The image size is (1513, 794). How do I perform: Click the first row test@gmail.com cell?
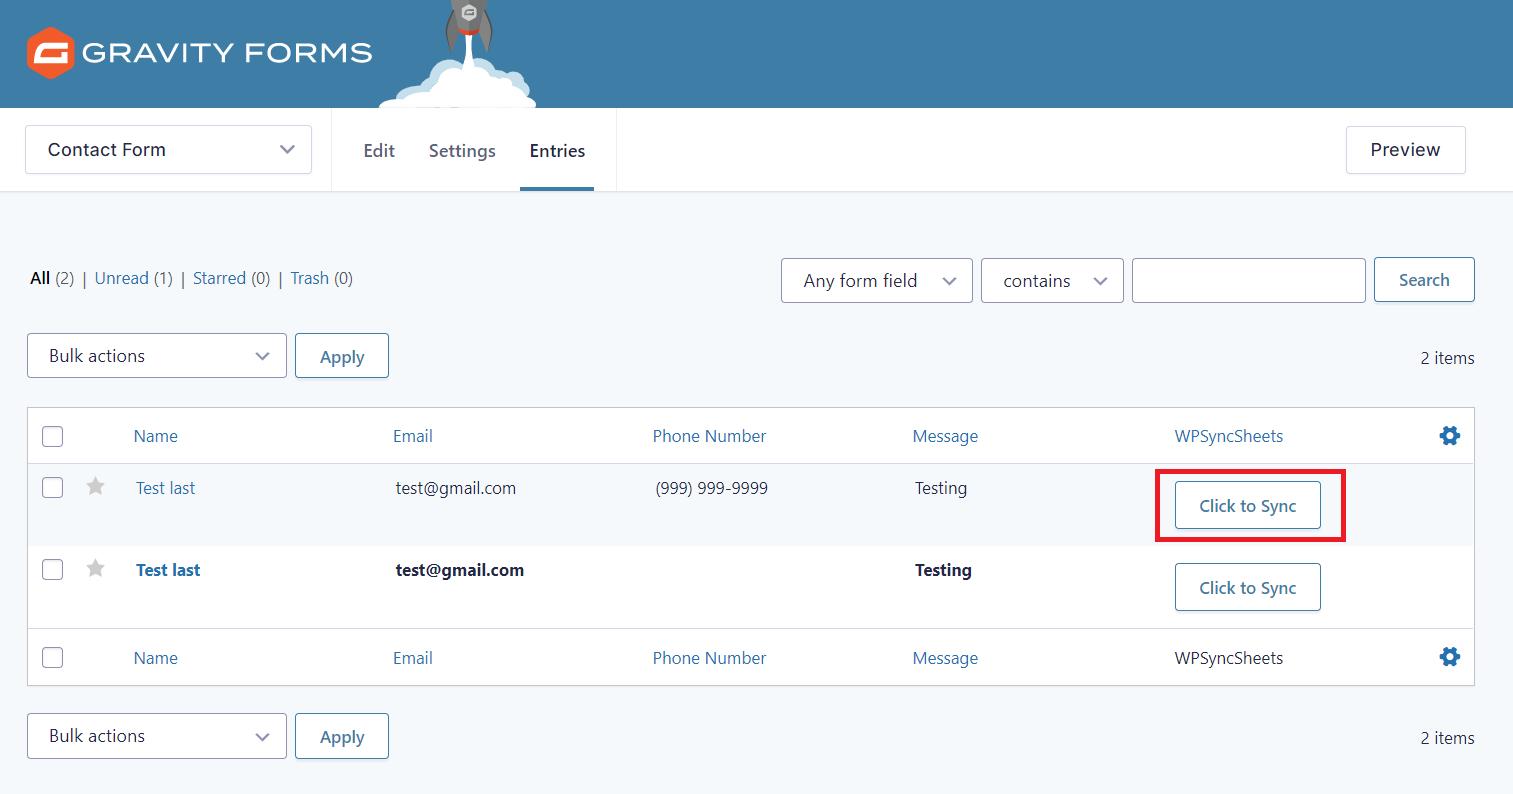pos(456,488)
